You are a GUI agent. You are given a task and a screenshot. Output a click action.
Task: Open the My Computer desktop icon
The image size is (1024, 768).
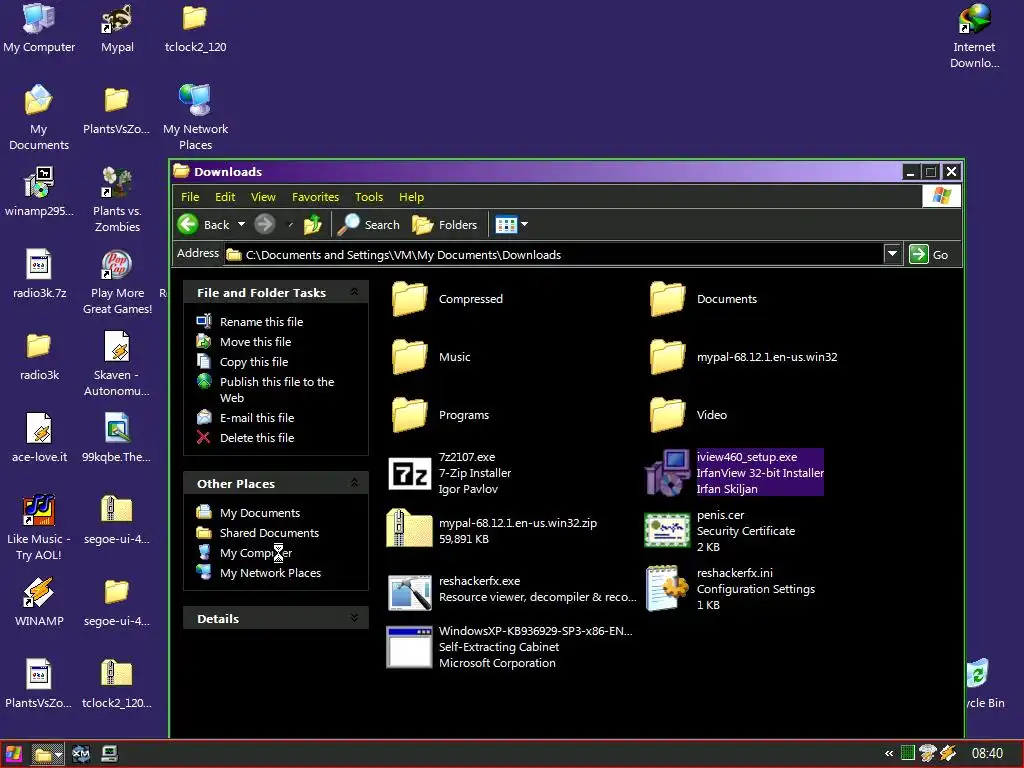39,29
